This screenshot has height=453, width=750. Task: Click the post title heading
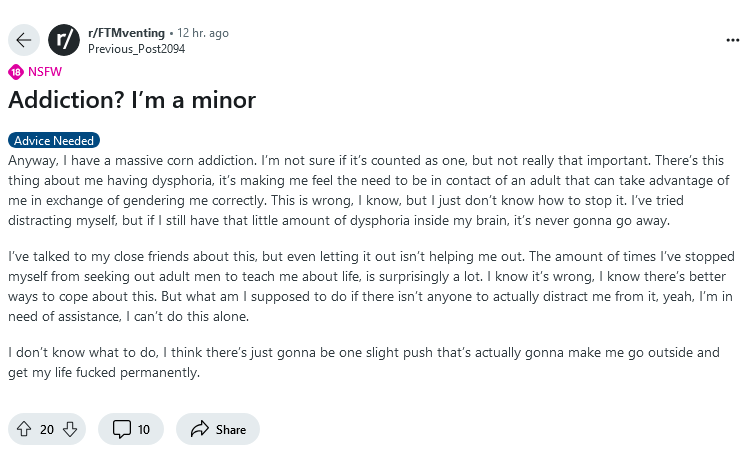(x=132, y=100)
